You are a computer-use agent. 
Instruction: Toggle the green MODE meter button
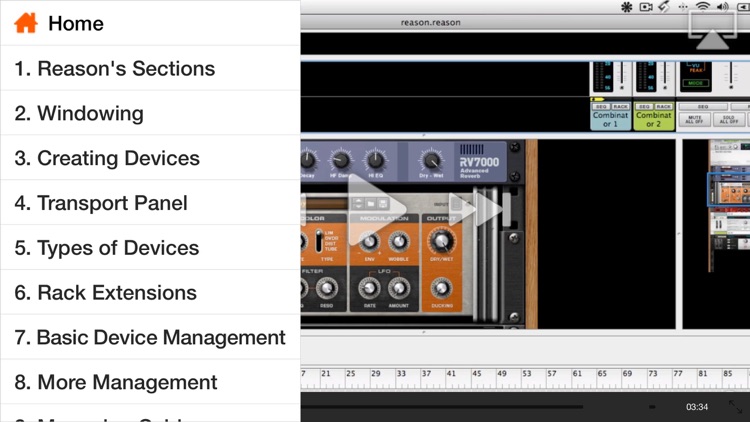point(695,83)
